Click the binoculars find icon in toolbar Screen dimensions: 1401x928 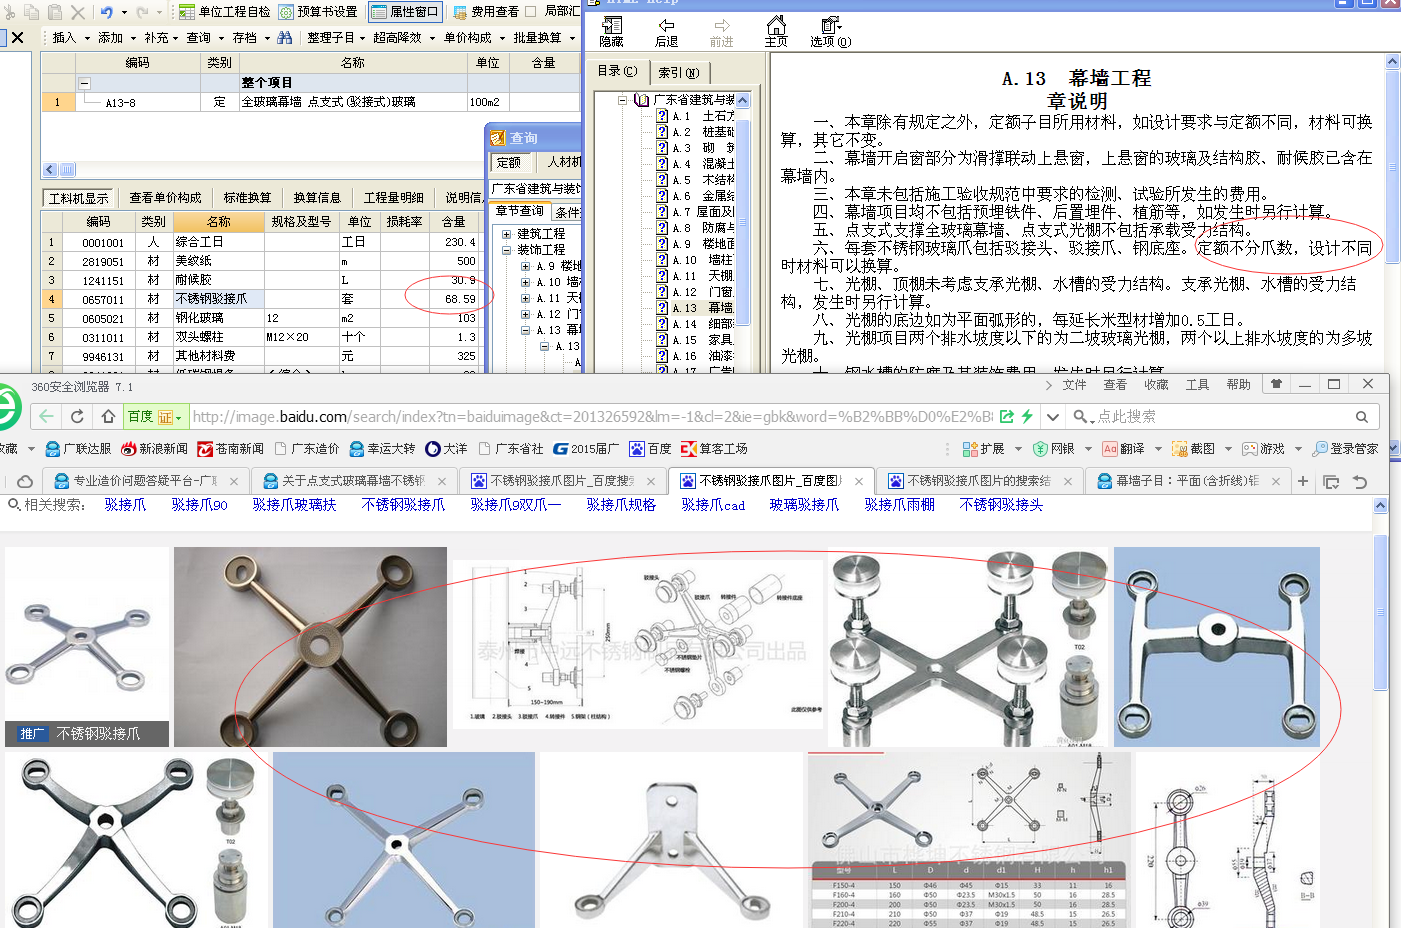tap(285, 37)
